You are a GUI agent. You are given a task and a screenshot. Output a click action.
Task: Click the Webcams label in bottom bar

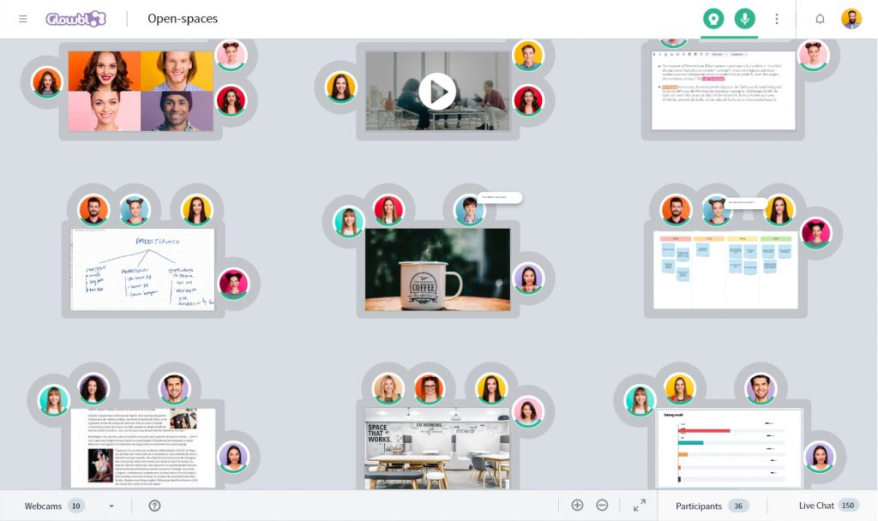pos(43,506)
